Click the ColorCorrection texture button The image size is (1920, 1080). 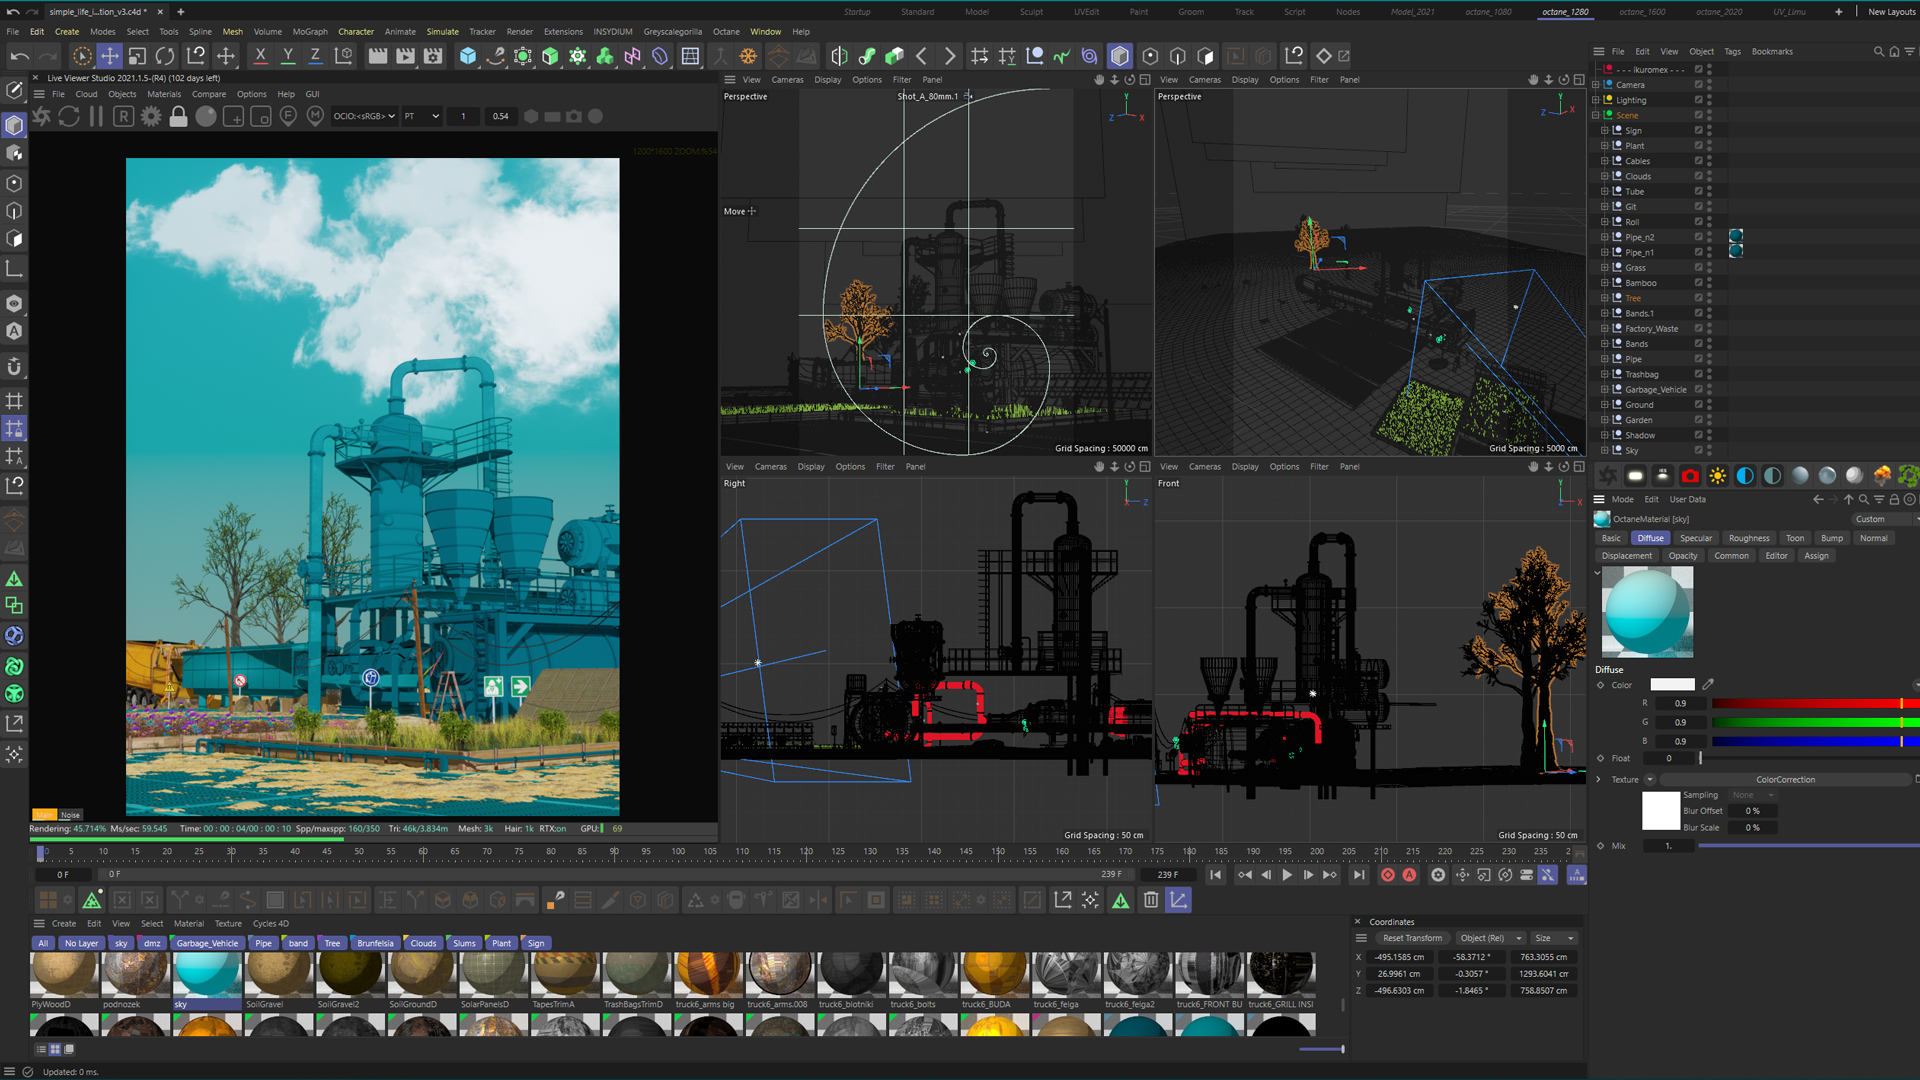(1785, 780)
